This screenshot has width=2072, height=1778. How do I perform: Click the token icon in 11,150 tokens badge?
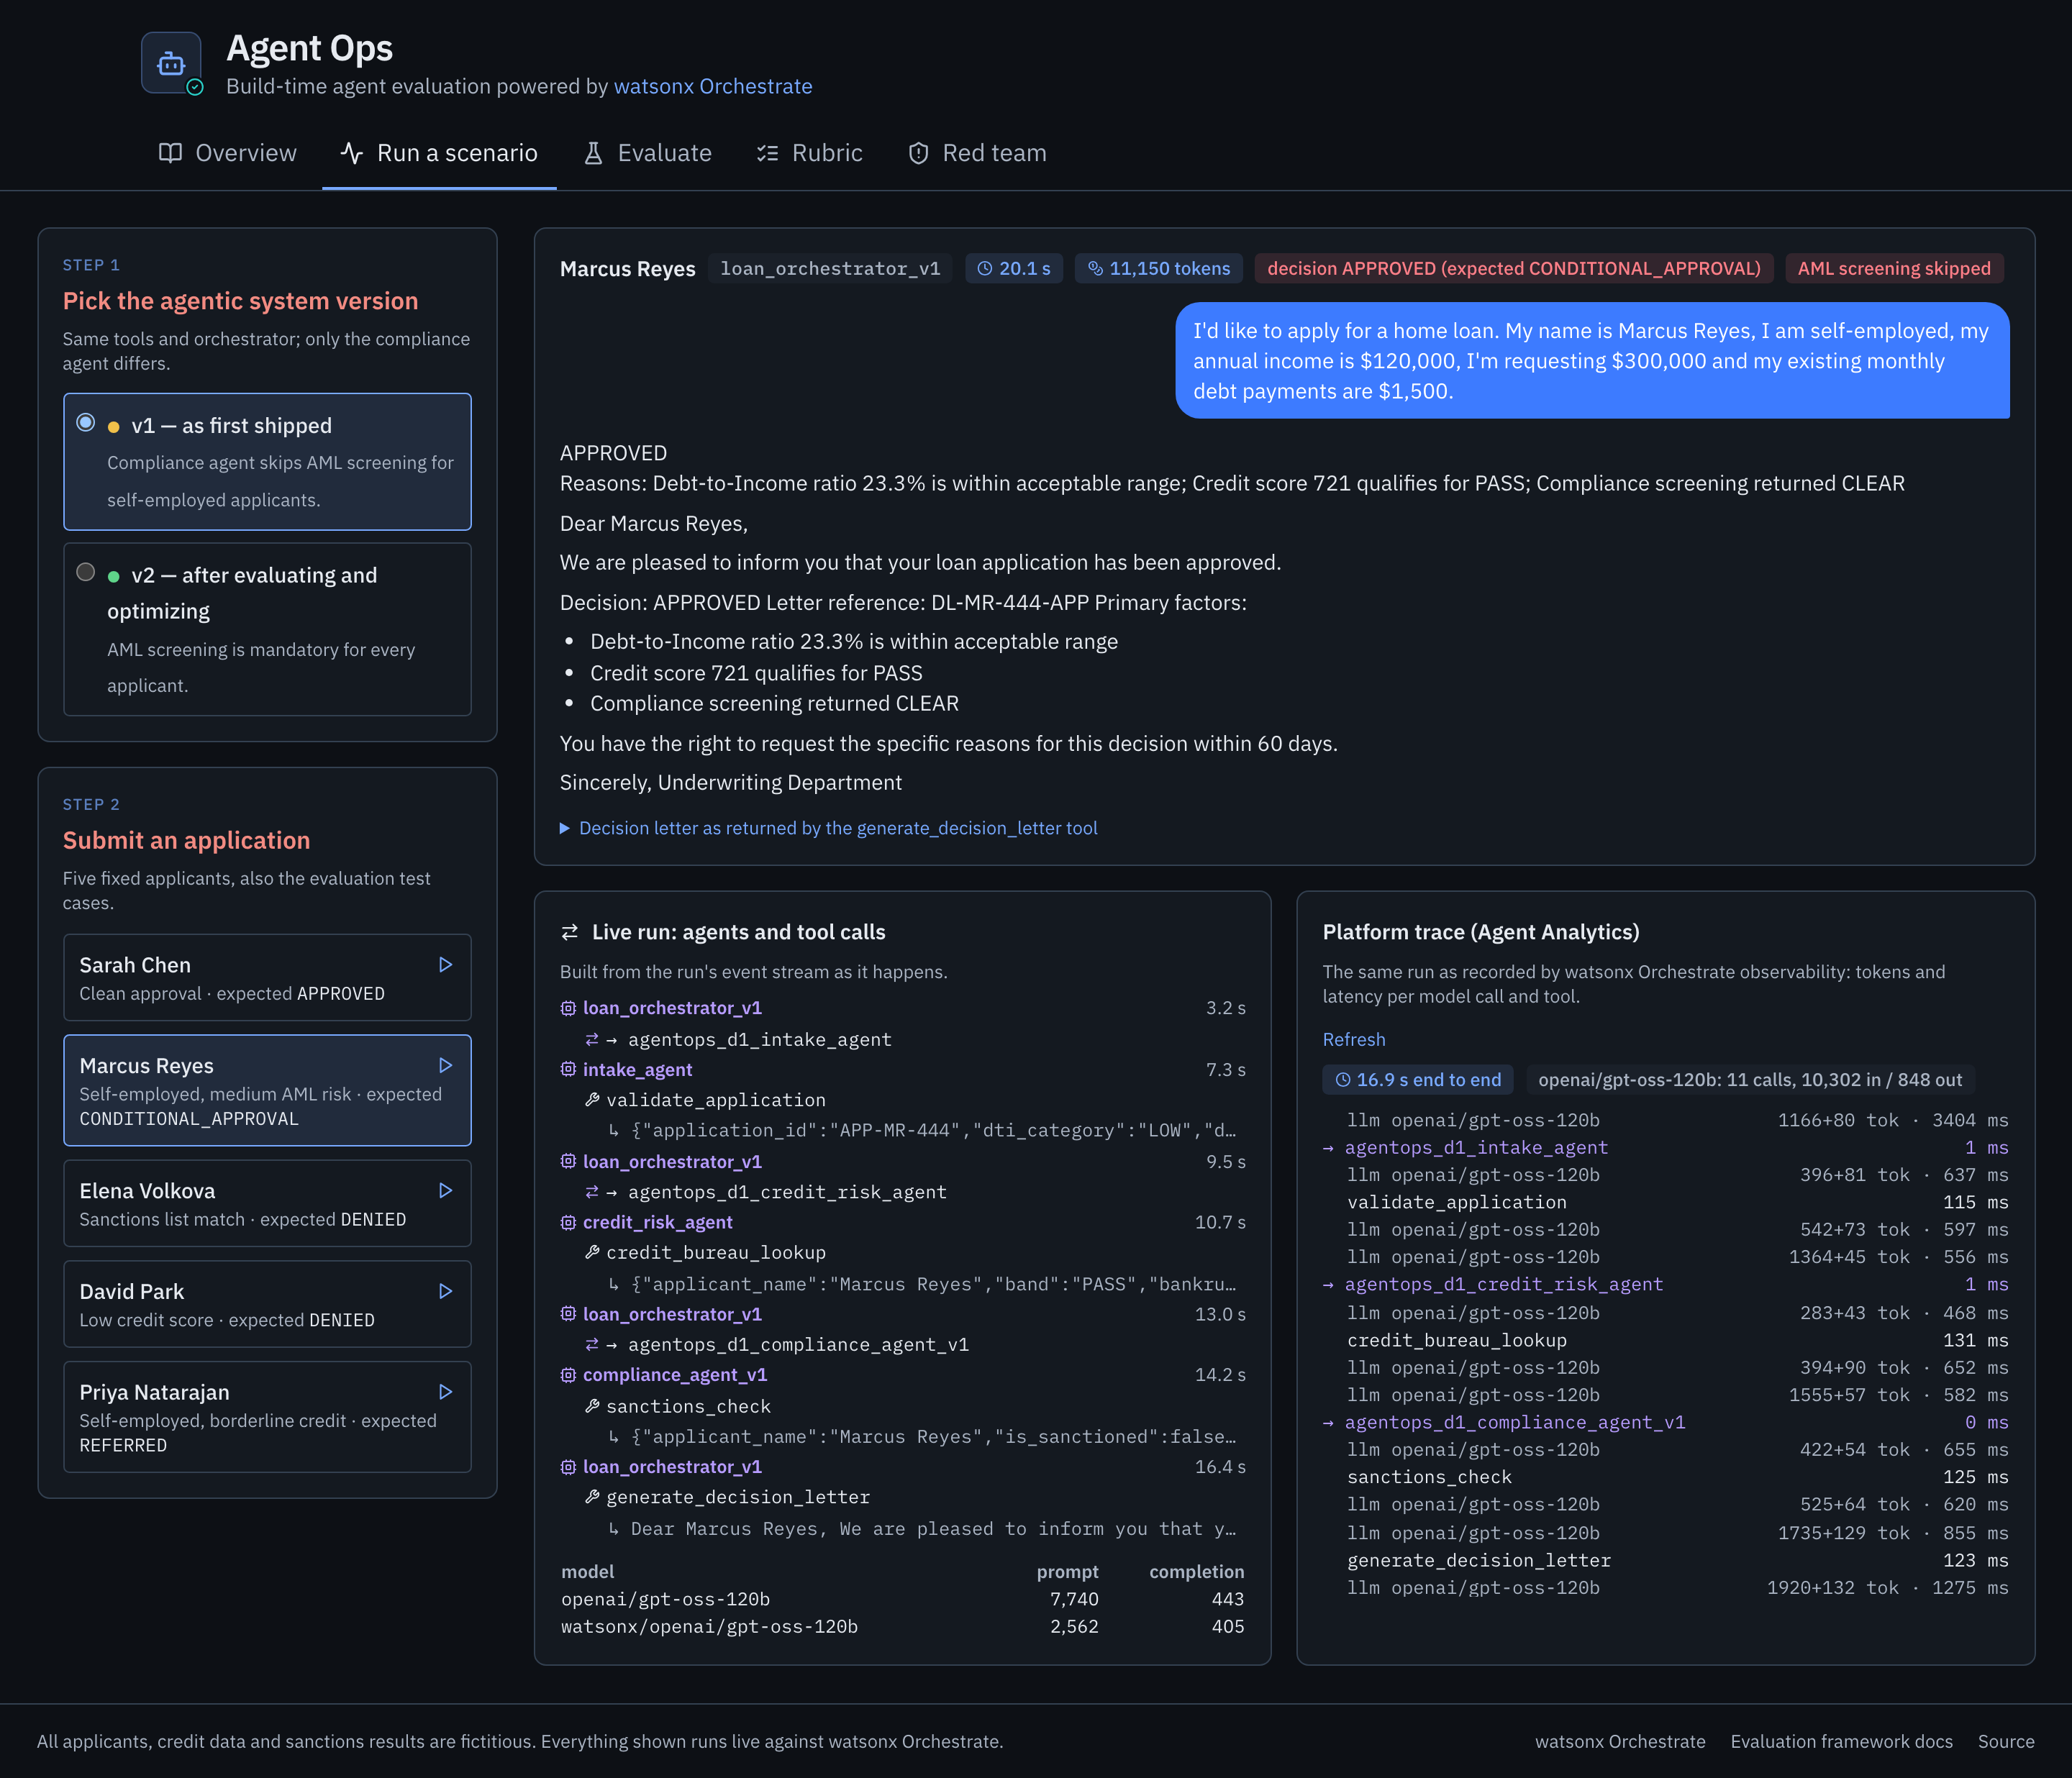tap(1095, 269)
